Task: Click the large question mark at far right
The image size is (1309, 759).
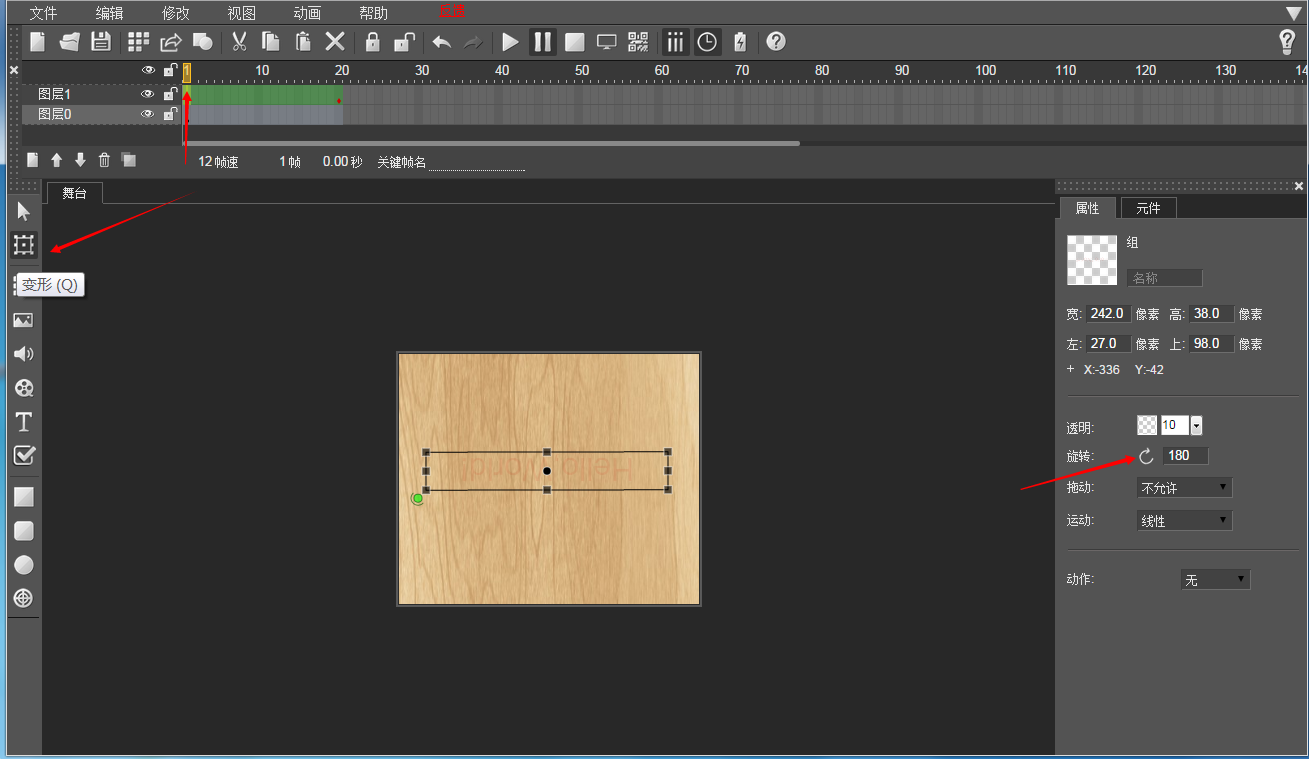Action: point(1288,42)
